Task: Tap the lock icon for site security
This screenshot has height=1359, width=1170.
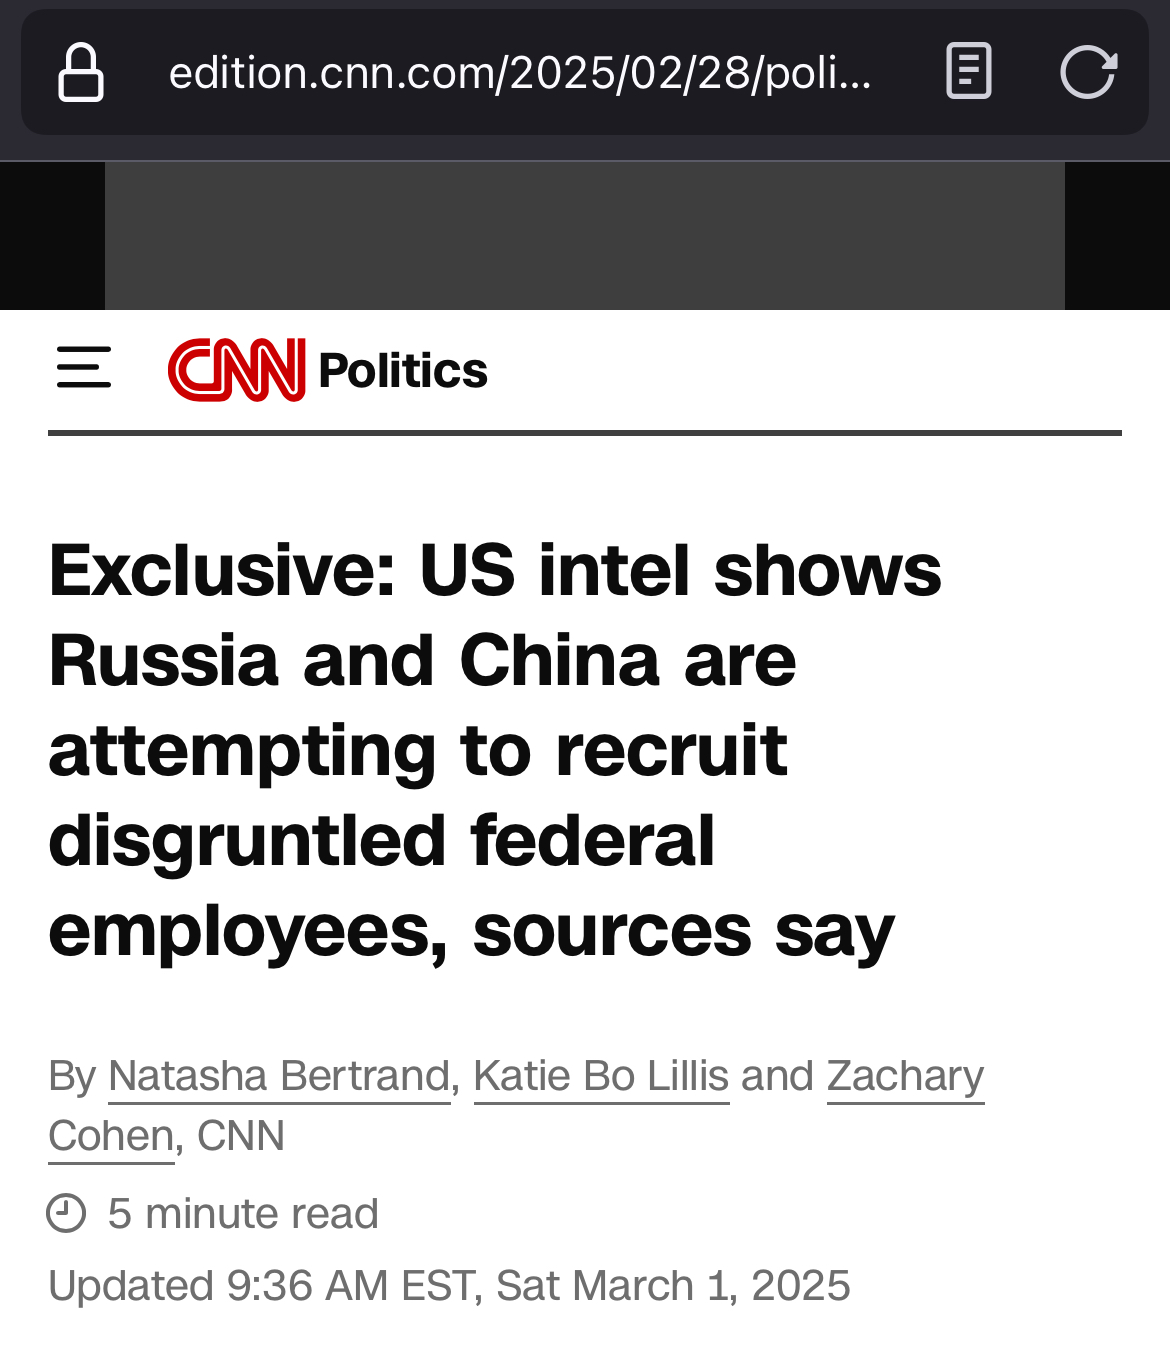Action: tap(81, 72)
